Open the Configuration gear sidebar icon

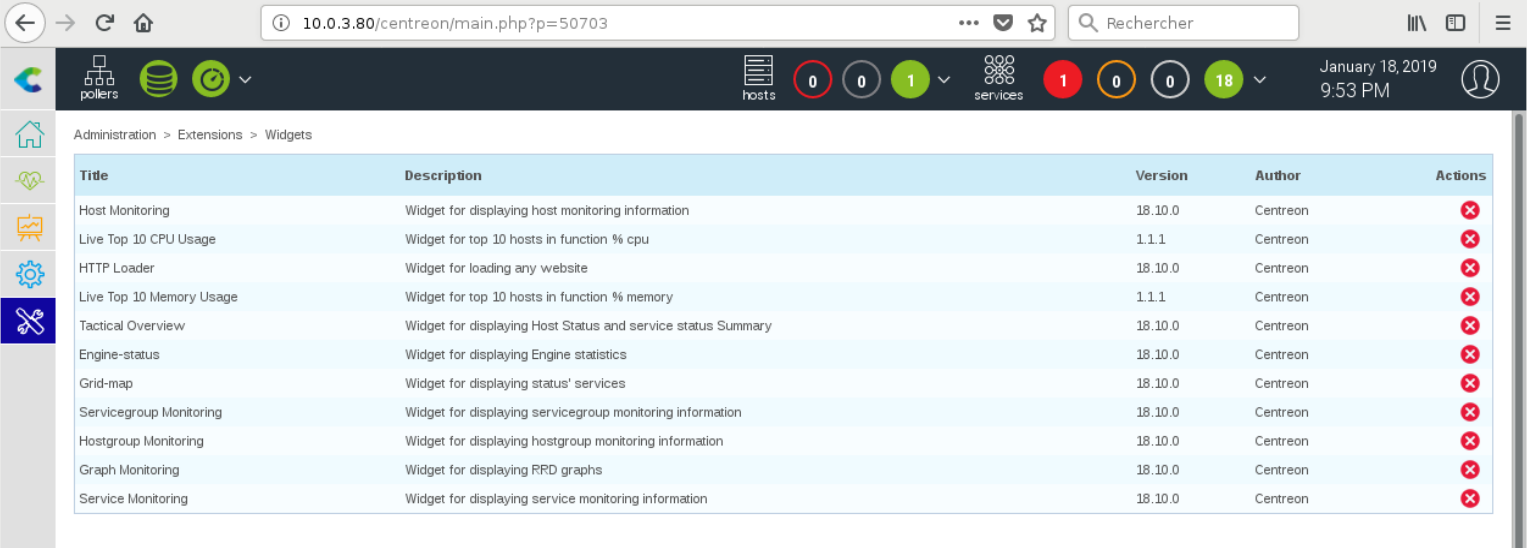tap(29, 273)
